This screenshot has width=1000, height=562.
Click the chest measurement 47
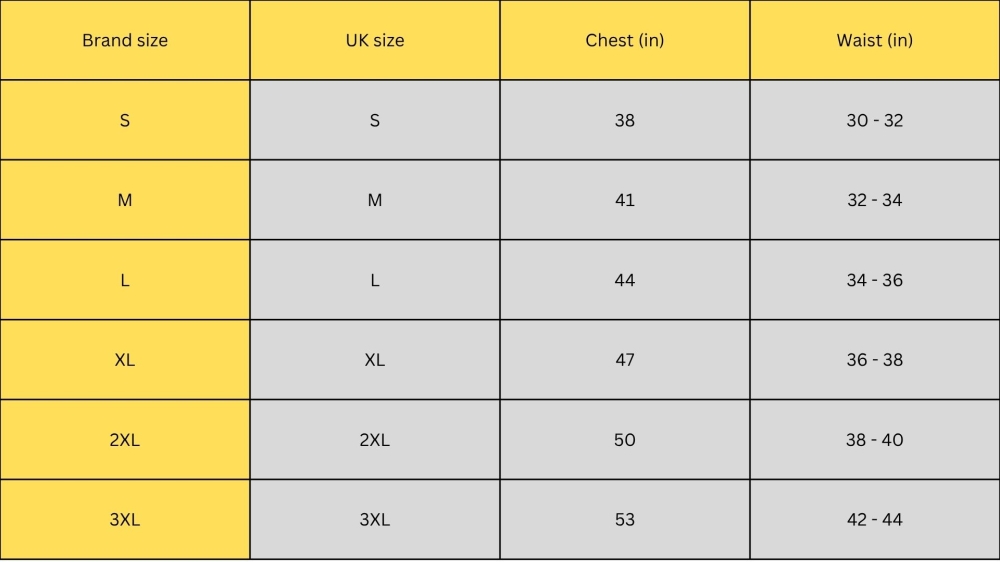(x=625, y=360)
